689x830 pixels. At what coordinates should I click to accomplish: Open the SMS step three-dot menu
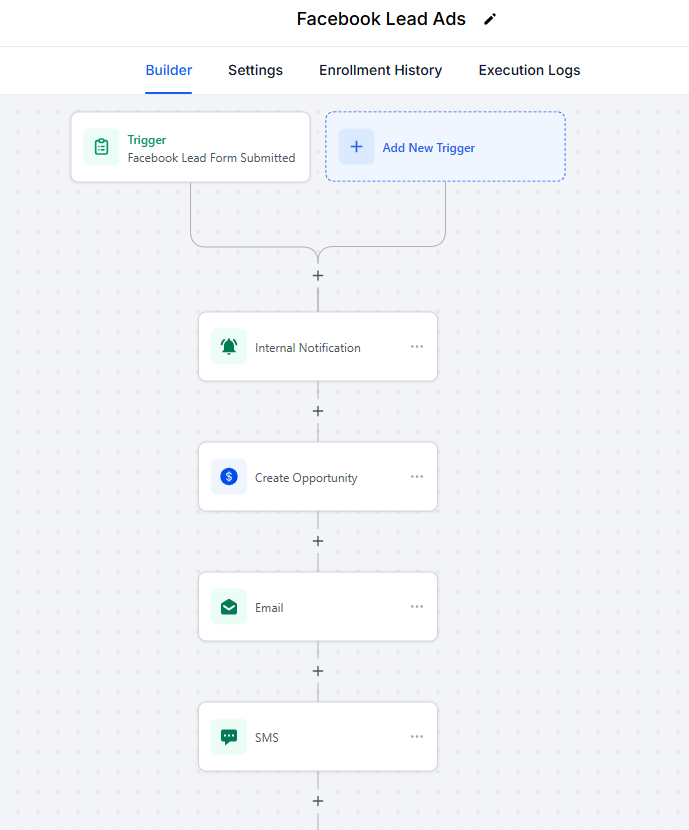tap(417, 737)
